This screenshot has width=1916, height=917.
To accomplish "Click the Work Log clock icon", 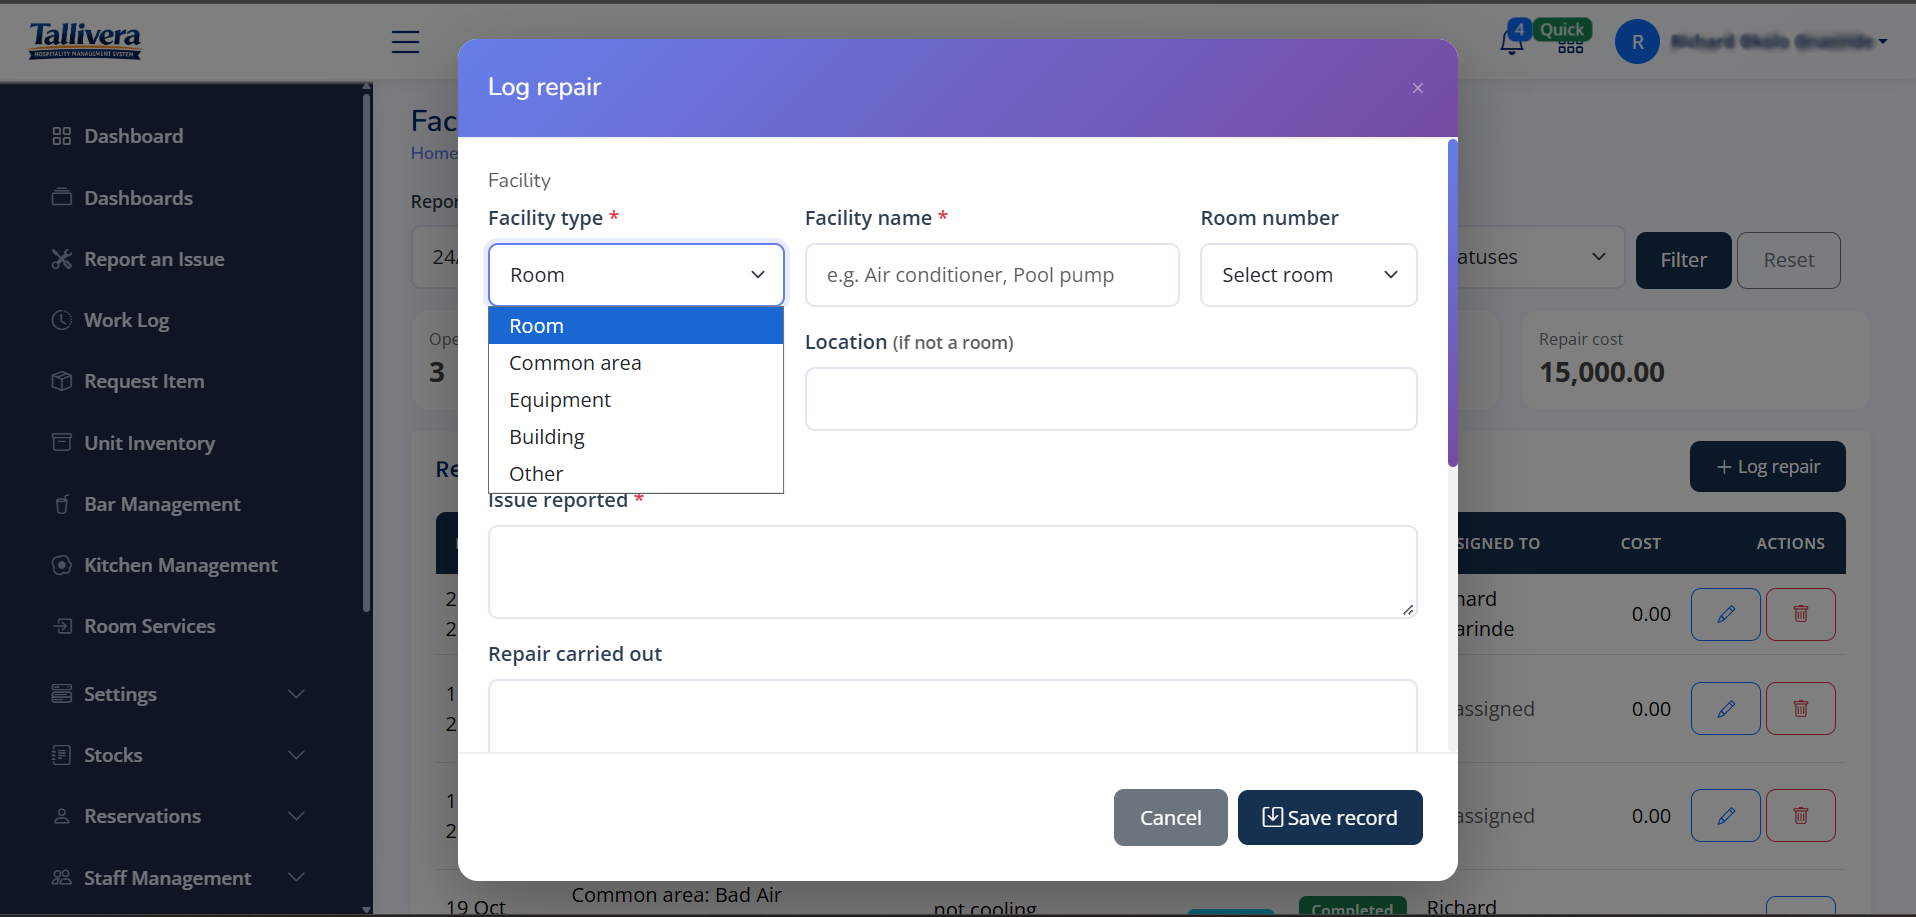I will pos(62,320).
